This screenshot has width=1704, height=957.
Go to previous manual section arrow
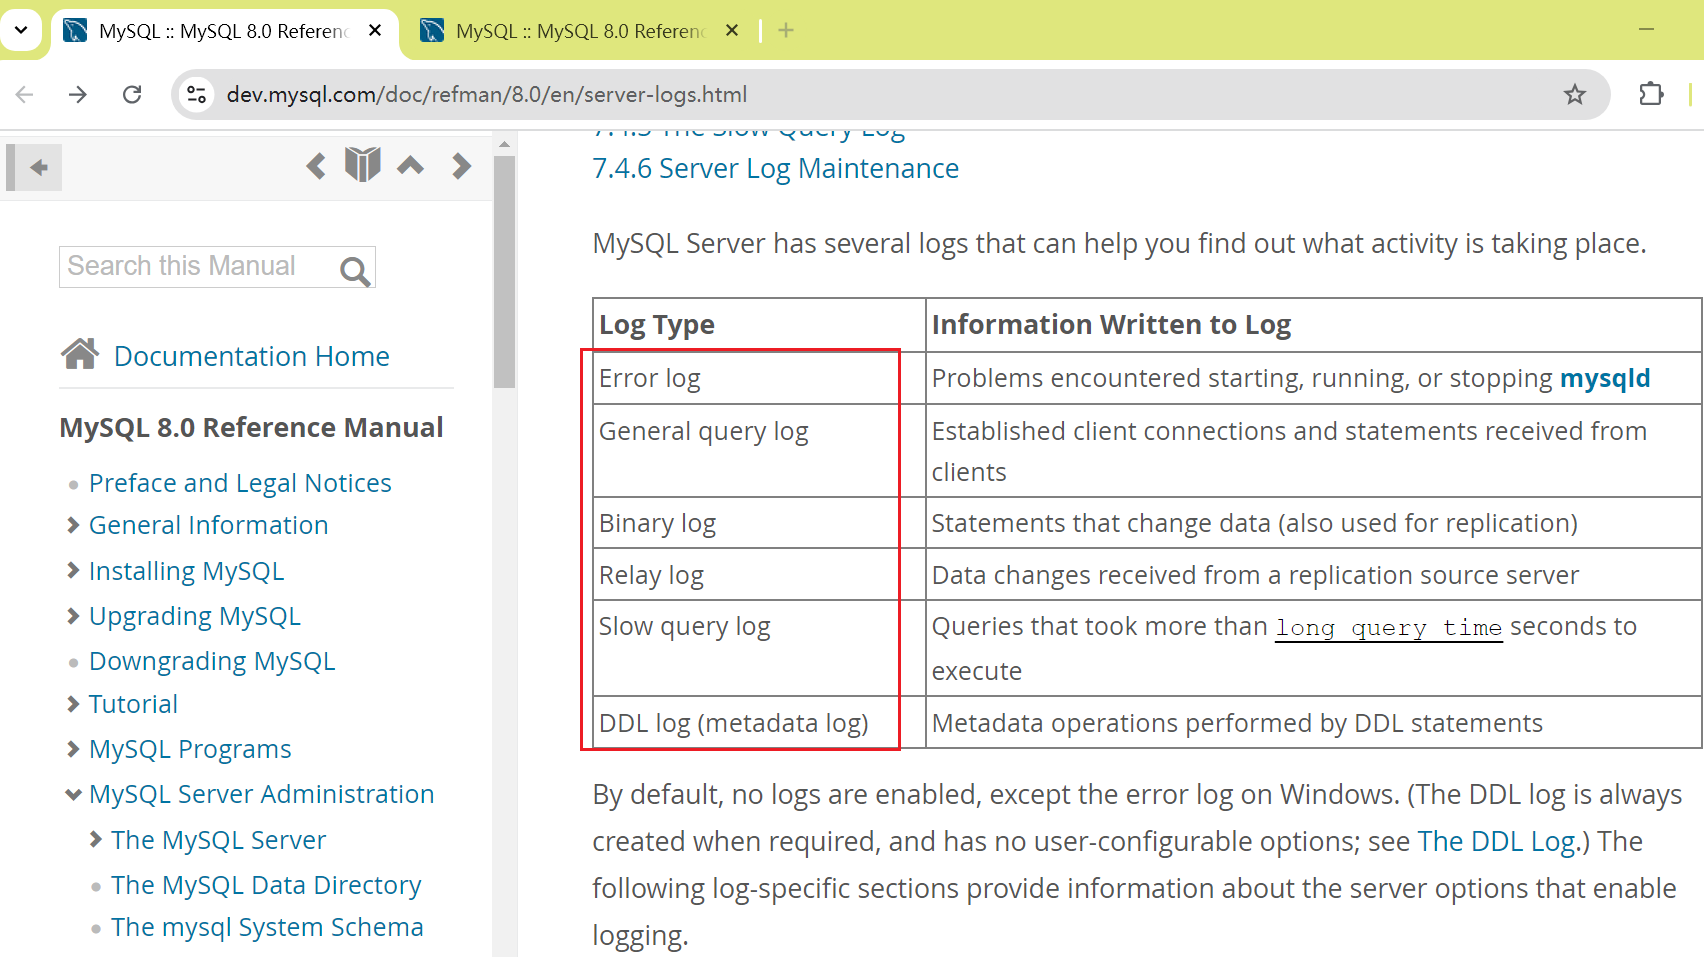tap(316, 166)
